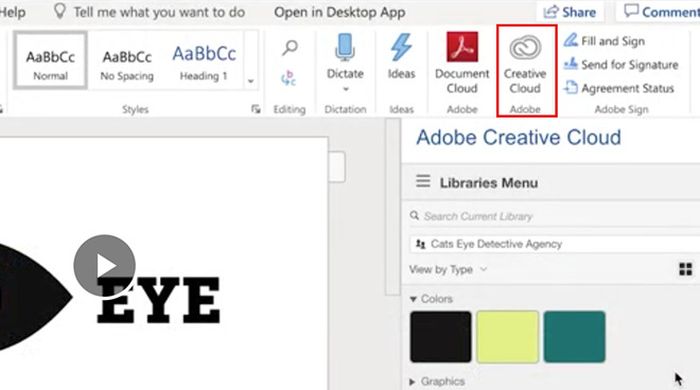The height and width of the screenshot is (390, 700).
Task: Collapse the Colors section
Action: [x=413, y=299]
